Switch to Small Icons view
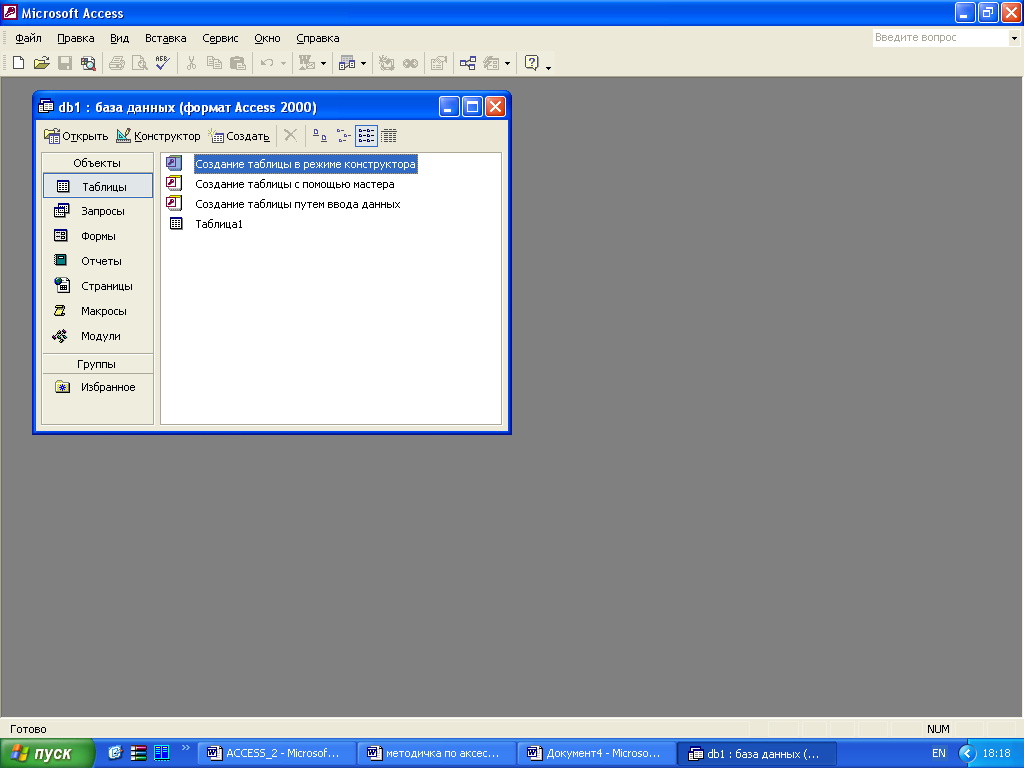The image size is (1024, 768). point(344,136)
